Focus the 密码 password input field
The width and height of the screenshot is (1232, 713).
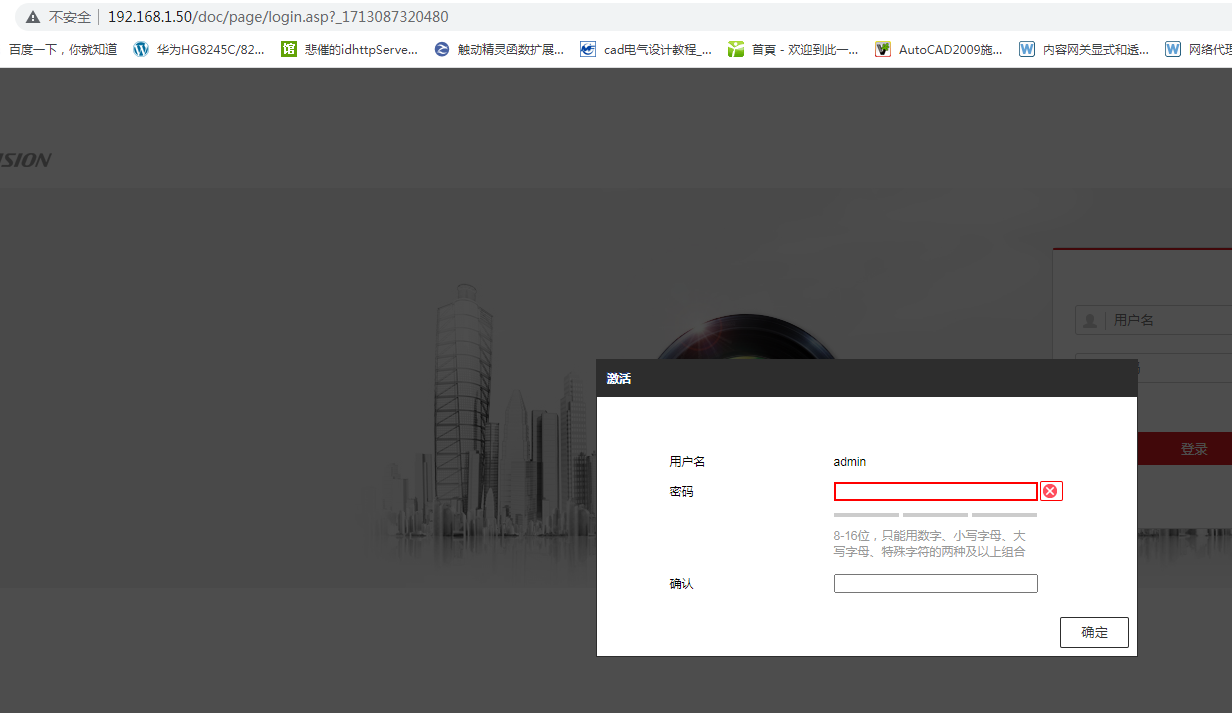[x=935, y=491]
